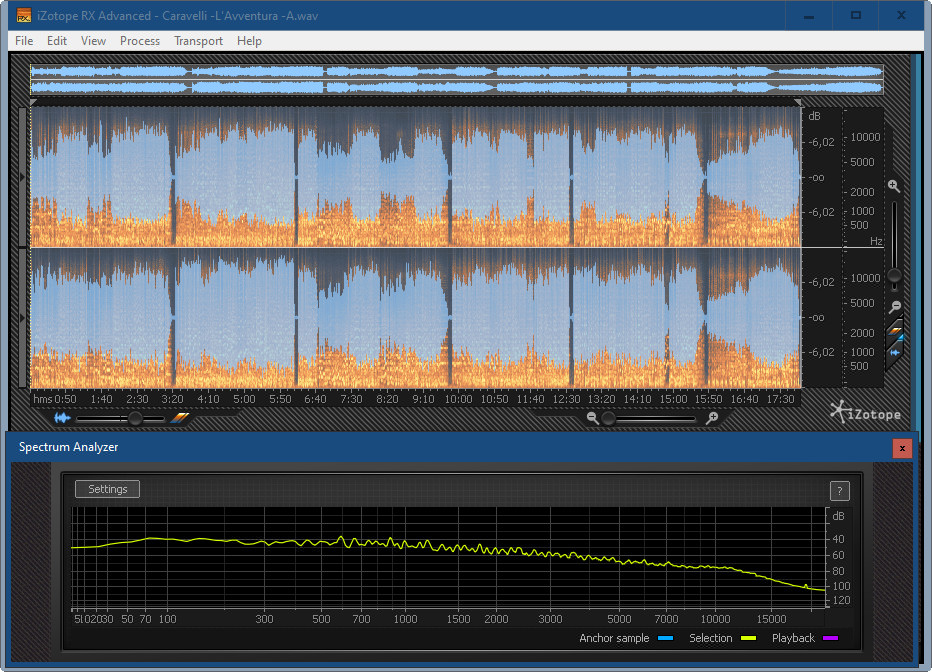Click the waveform icon left of opacity slider
The height and width of the screenshot is (672, 932).
[x=63, y=418]
